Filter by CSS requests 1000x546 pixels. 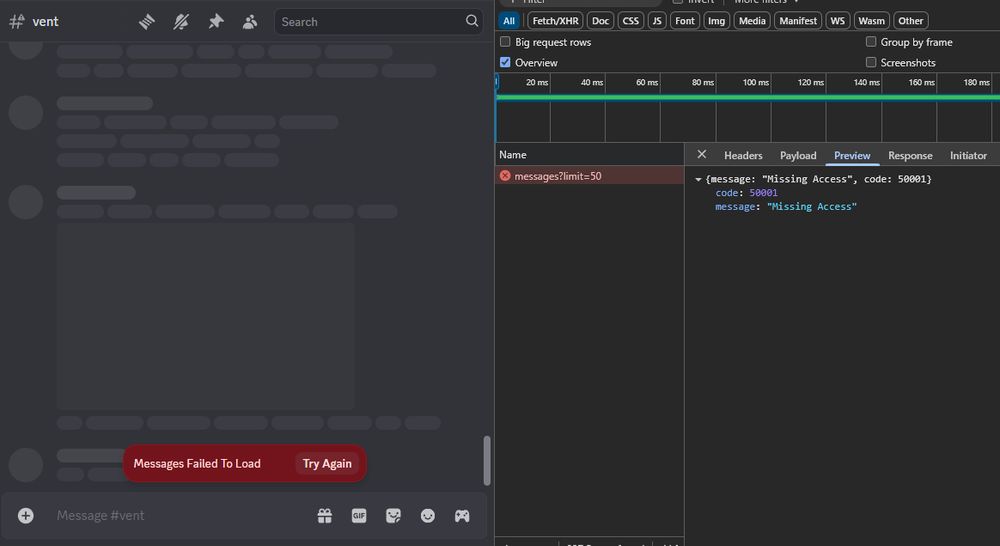point(631,20)
